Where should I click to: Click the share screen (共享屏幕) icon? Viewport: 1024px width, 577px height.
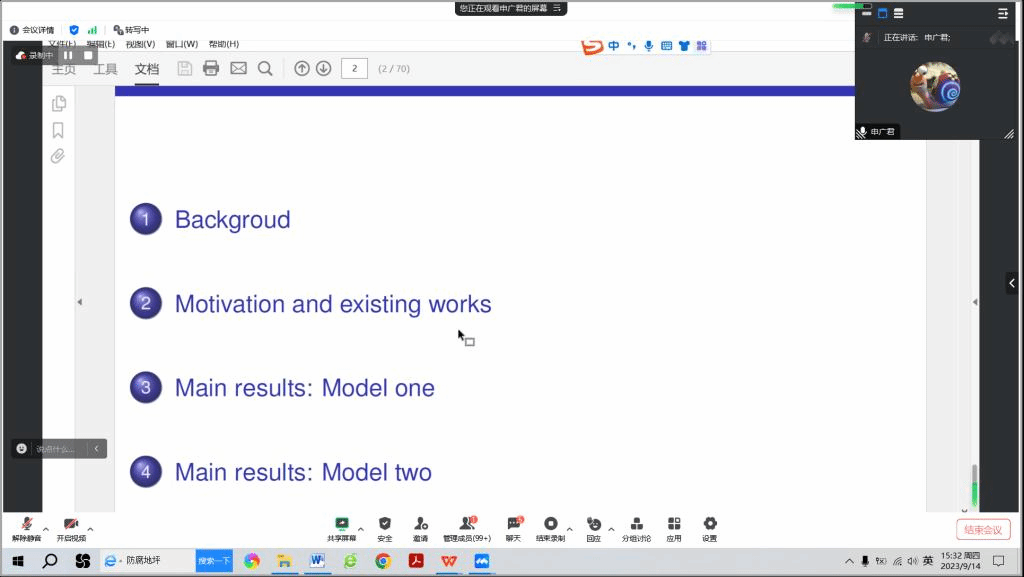pos(341,524)
